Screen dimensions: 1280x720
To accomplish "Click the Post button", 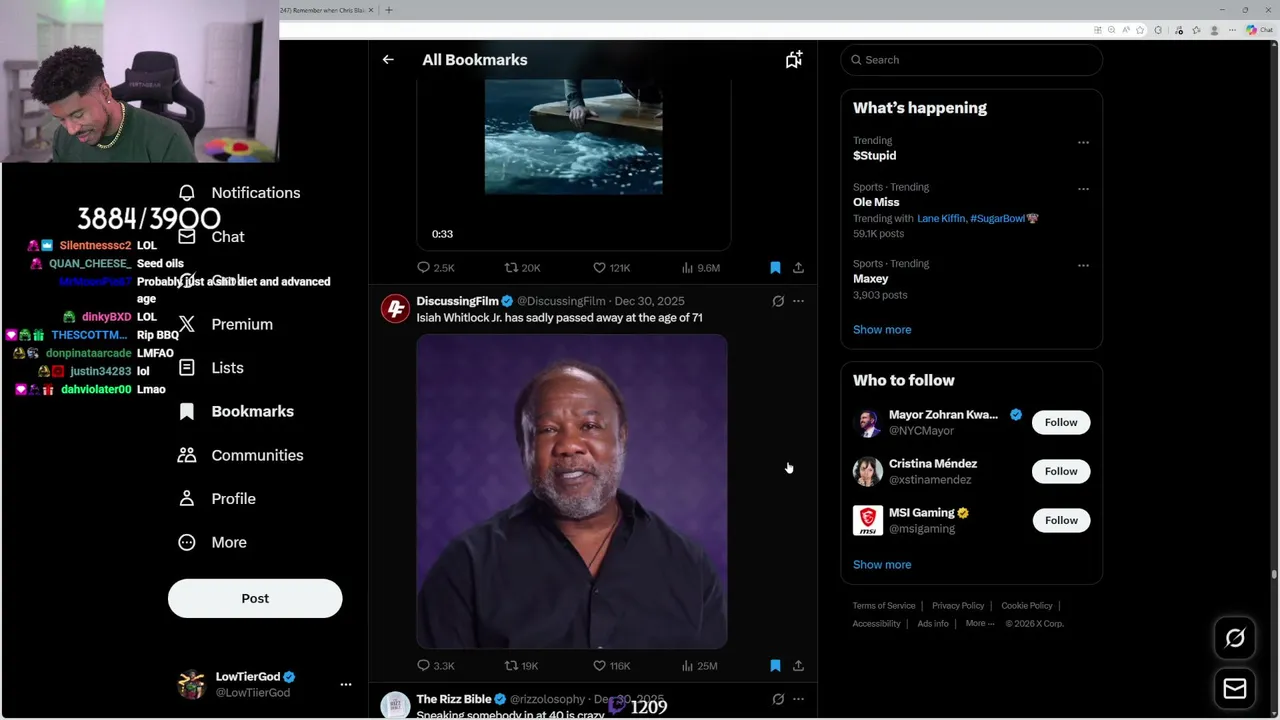I will pos(255,598).
